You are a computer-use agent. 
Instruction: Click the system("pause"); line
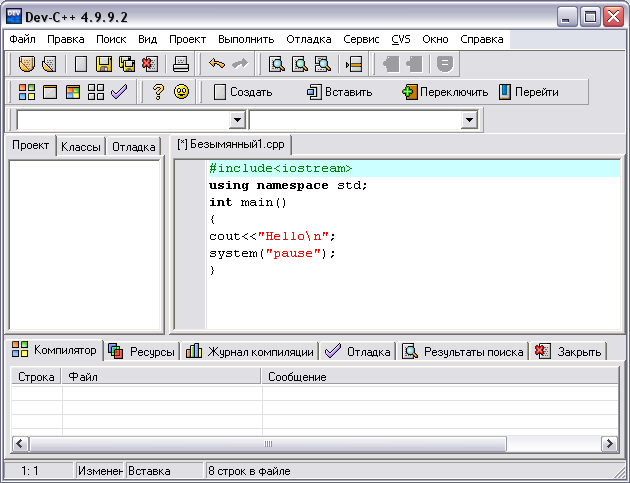(272, 253)
